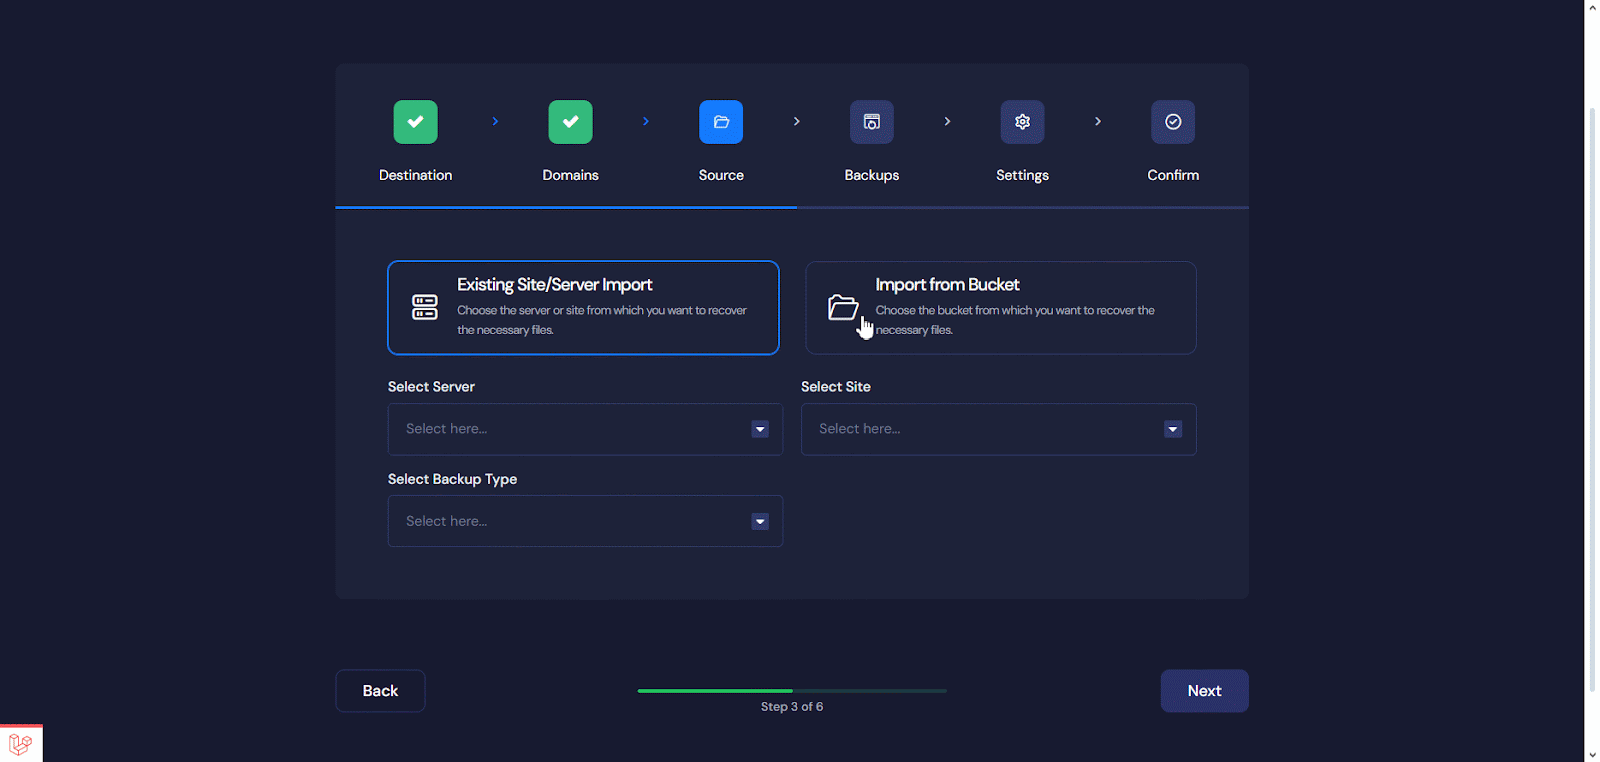Click the Laravel debug icon in bottom corner

click(x=20, y=744)
